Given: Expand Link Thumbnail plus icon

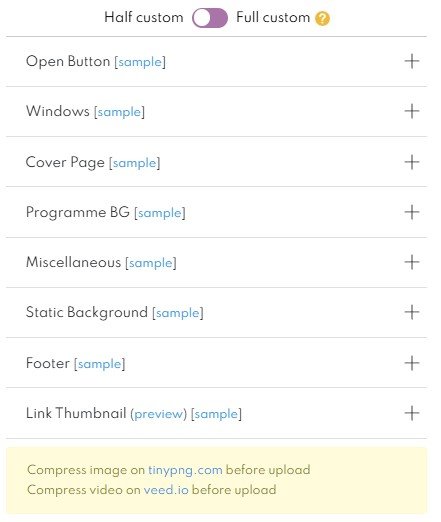Looking at the screenshot, I should click(x=412, y=413).
